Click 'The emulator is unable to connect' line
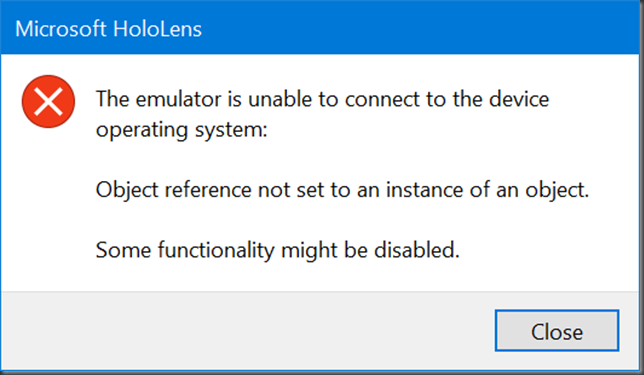 click(x=322, y=99)
